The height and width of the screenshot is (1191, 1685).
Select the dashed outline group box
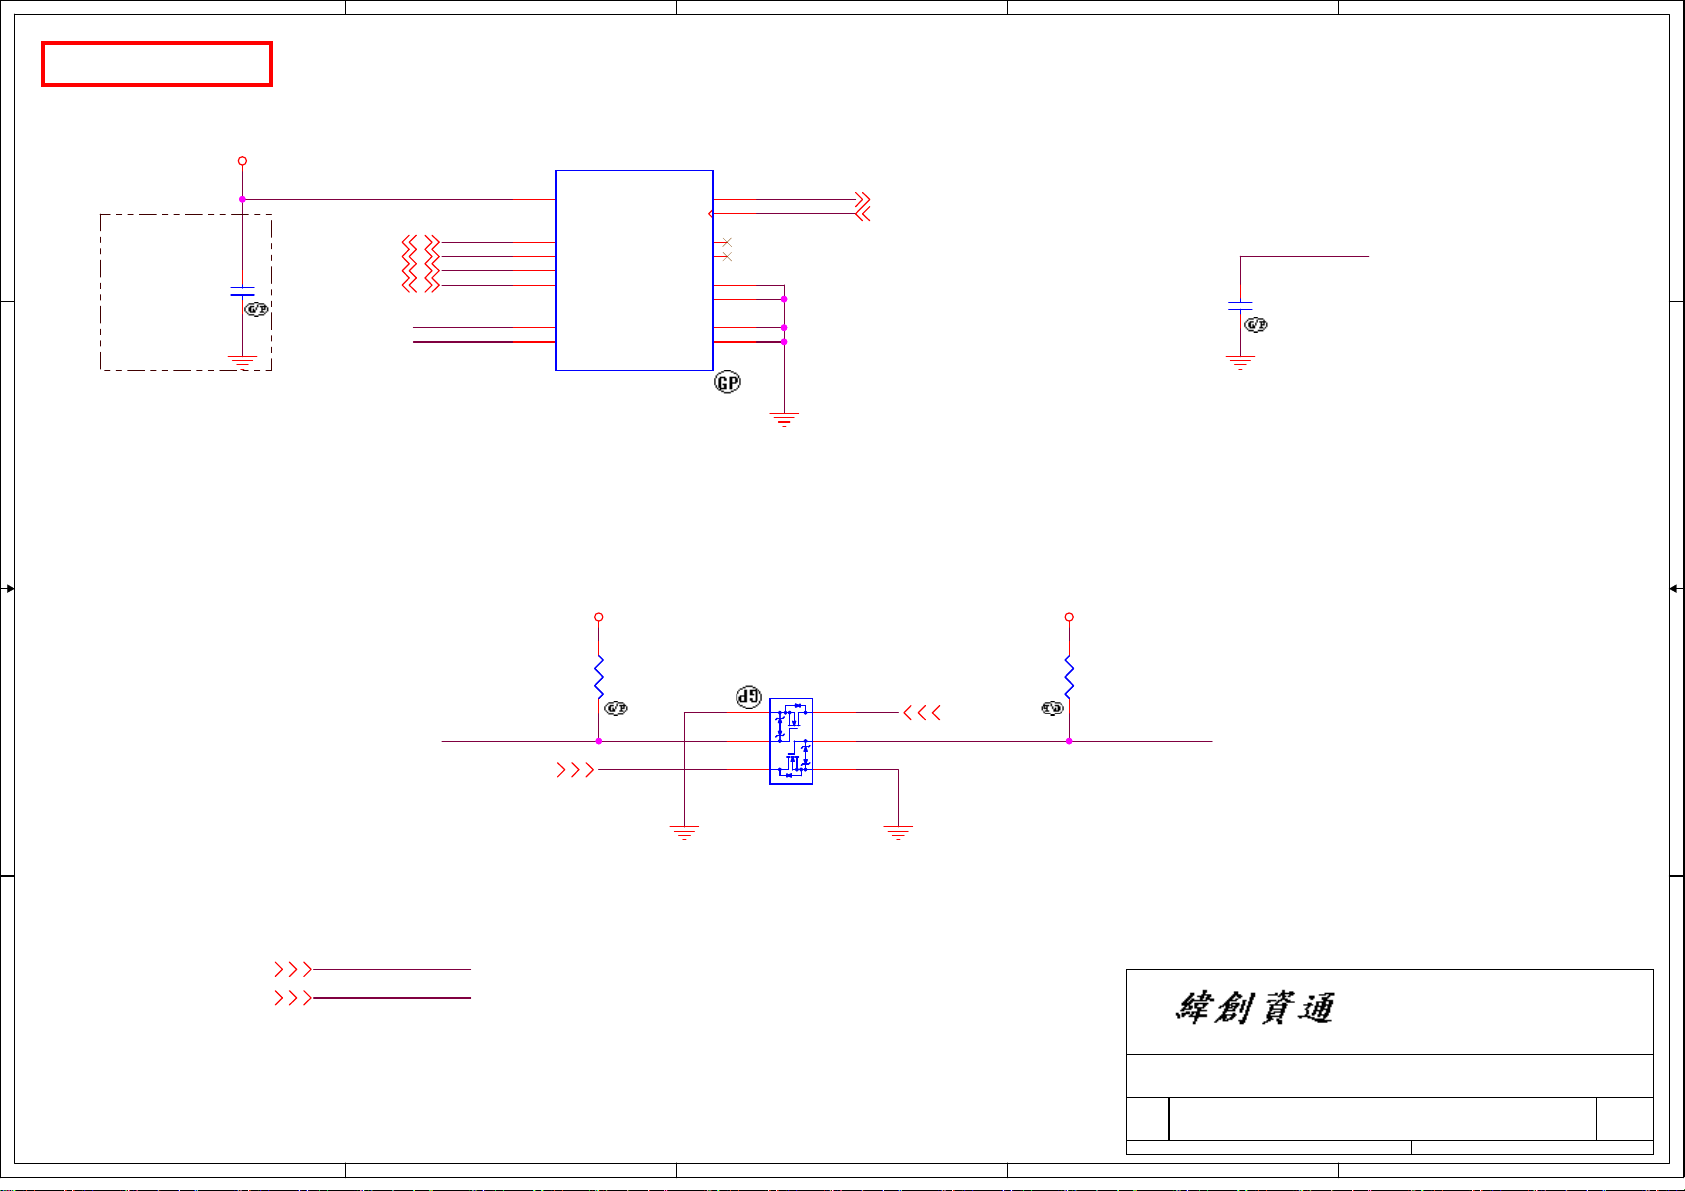click(x=186, y=292)
